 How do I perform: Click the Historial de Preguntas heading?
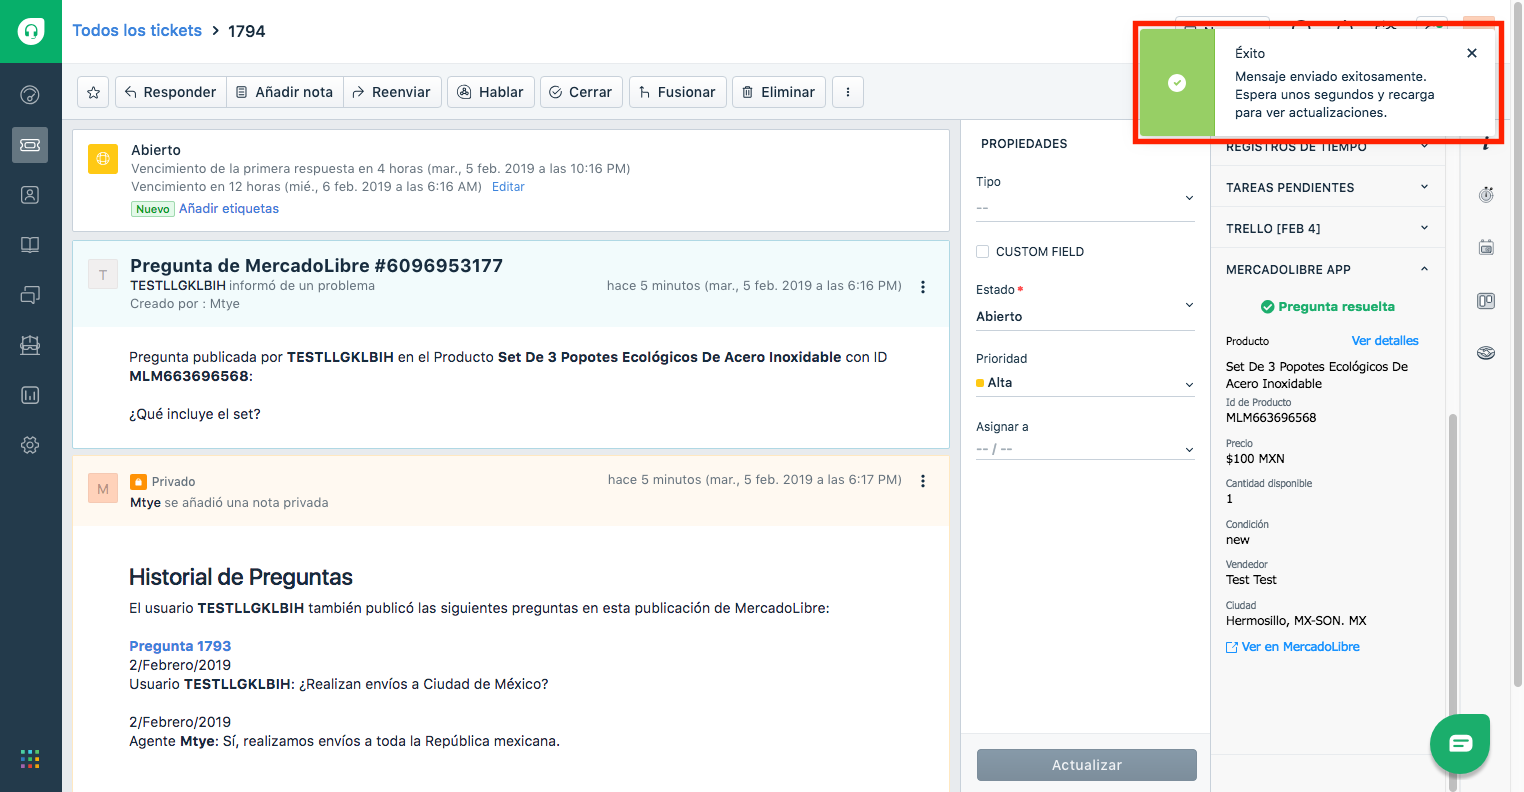241,577
